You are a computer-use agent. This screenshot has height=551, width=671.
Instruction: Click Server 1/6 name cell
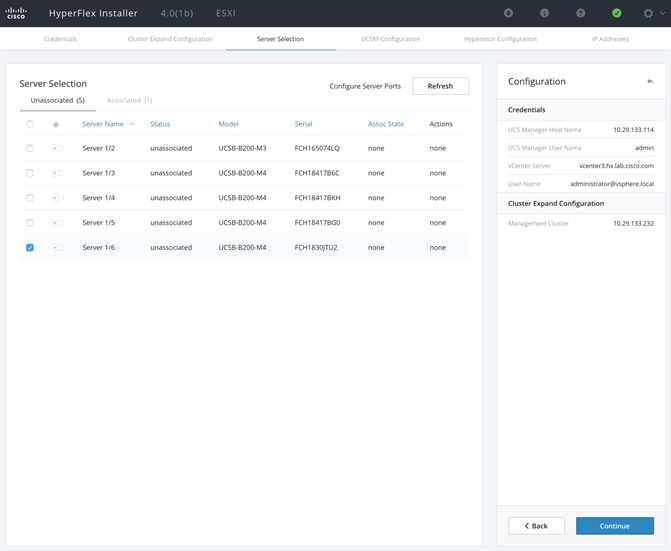pos(99,247)
